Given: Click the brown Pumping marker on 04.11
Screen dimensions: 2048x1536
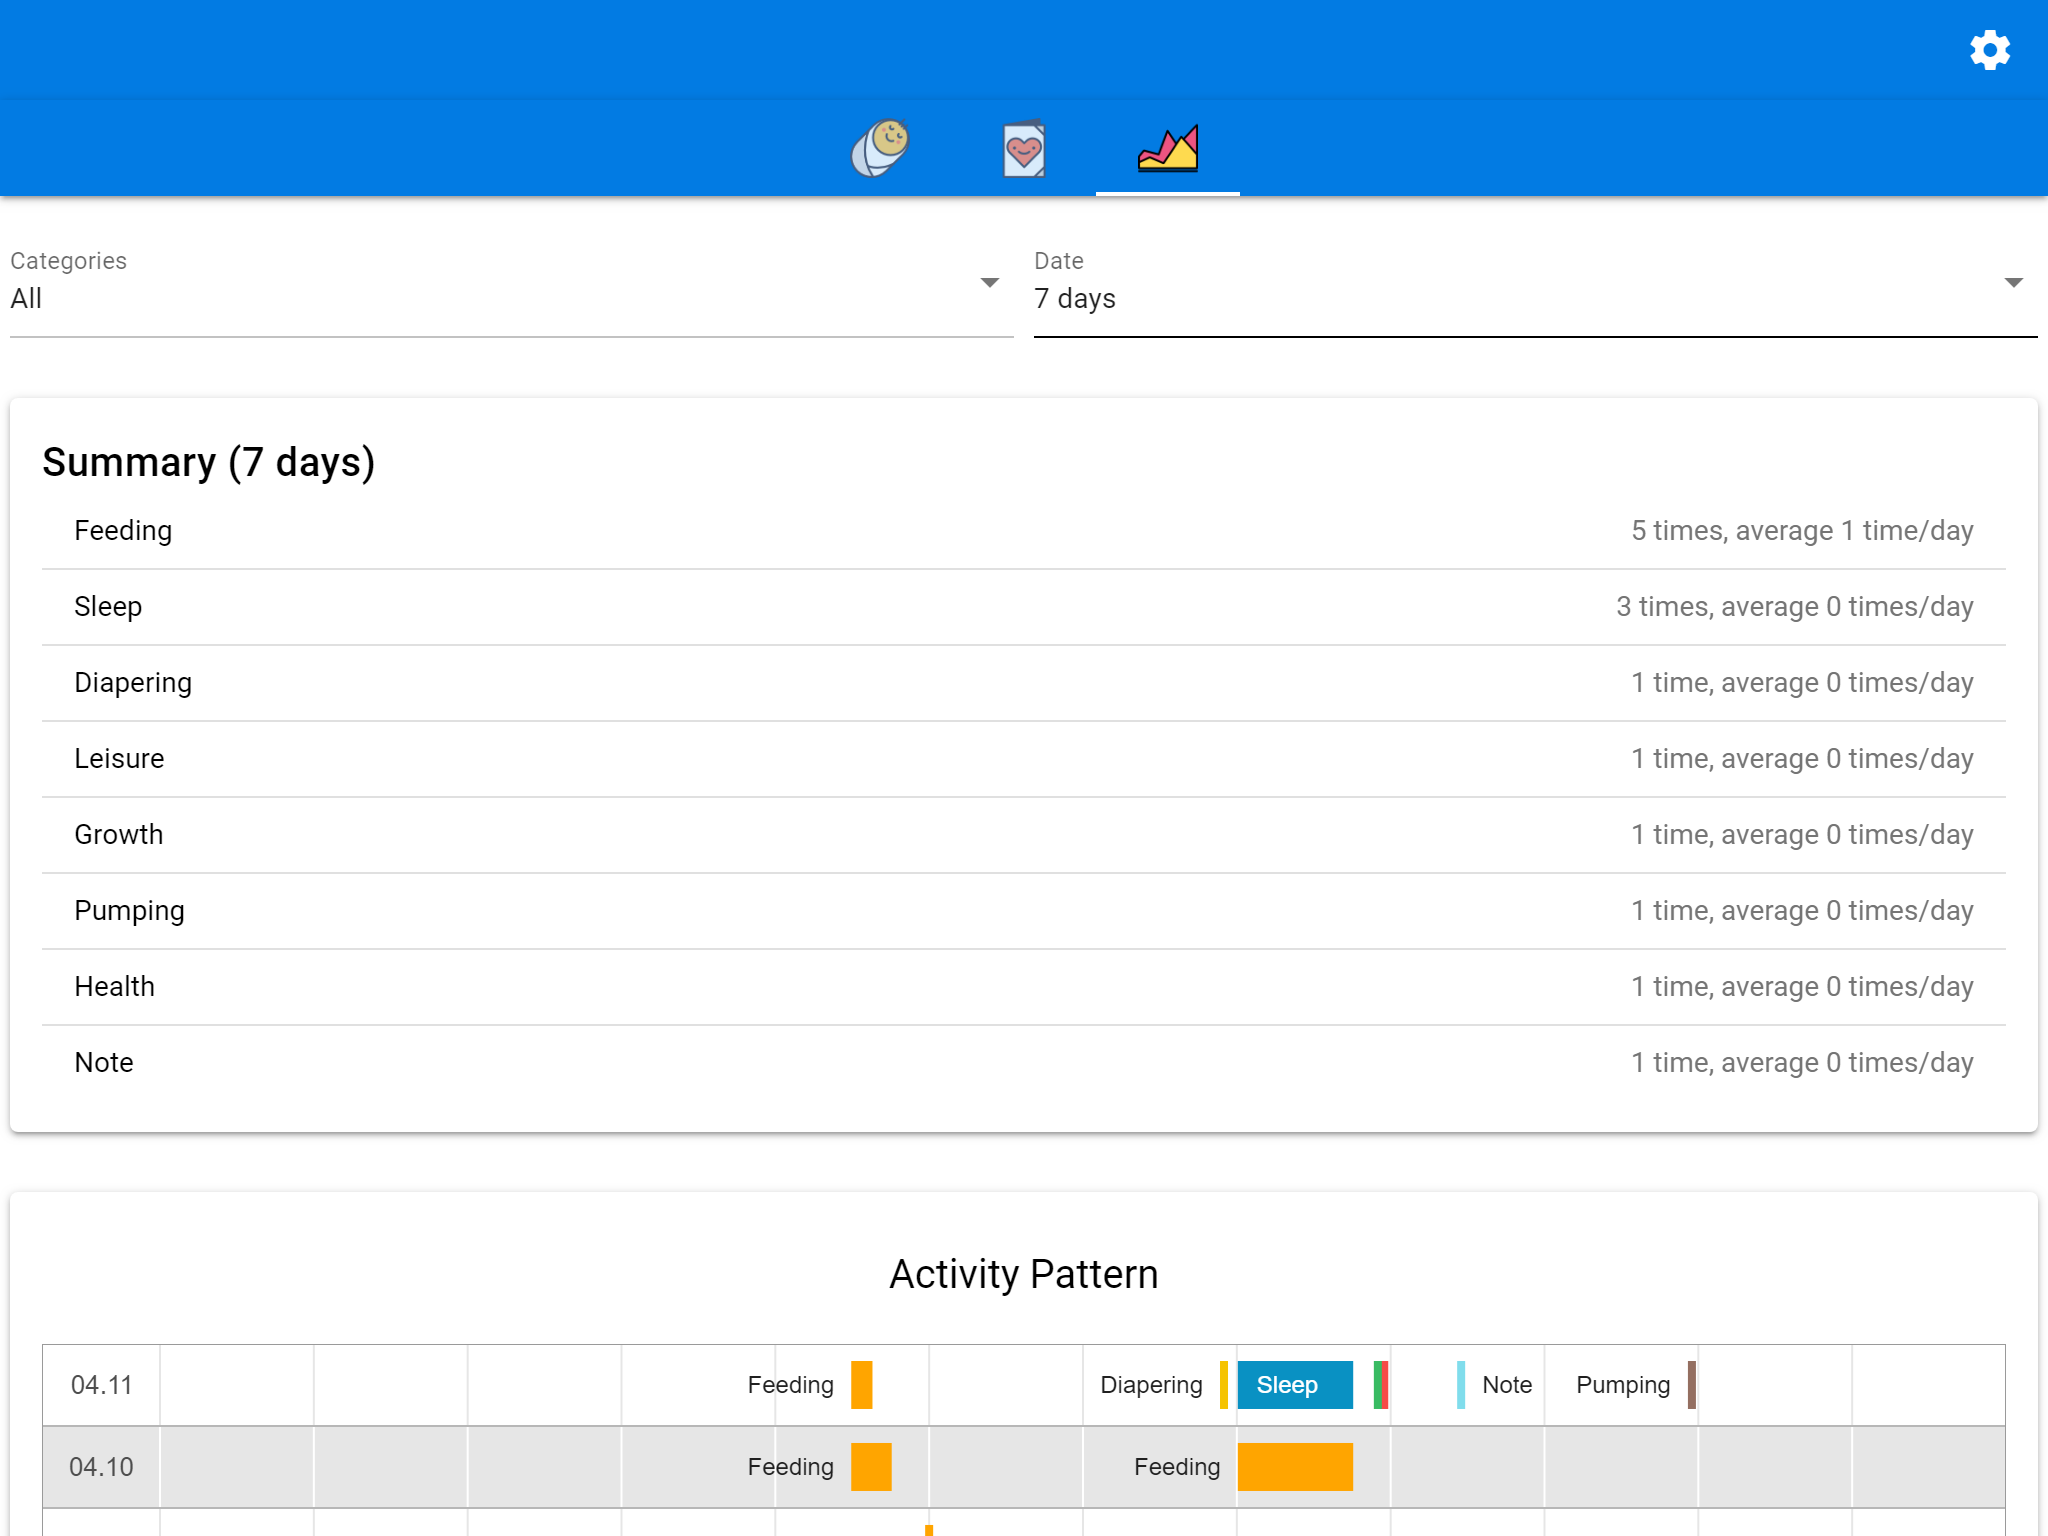Looking at the screenshot, I should coord(1691,1385).
